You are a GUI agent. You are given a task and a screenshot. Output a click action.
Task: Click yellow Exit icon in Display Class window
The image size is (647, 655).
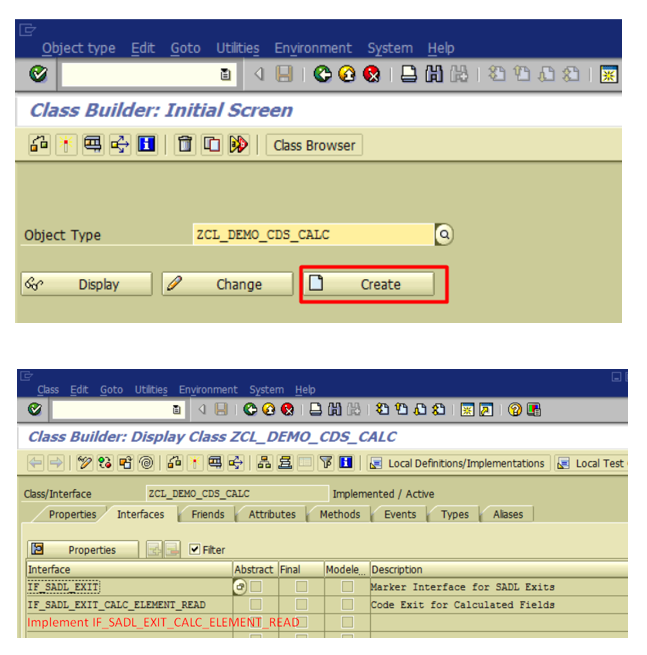[269, 409]
